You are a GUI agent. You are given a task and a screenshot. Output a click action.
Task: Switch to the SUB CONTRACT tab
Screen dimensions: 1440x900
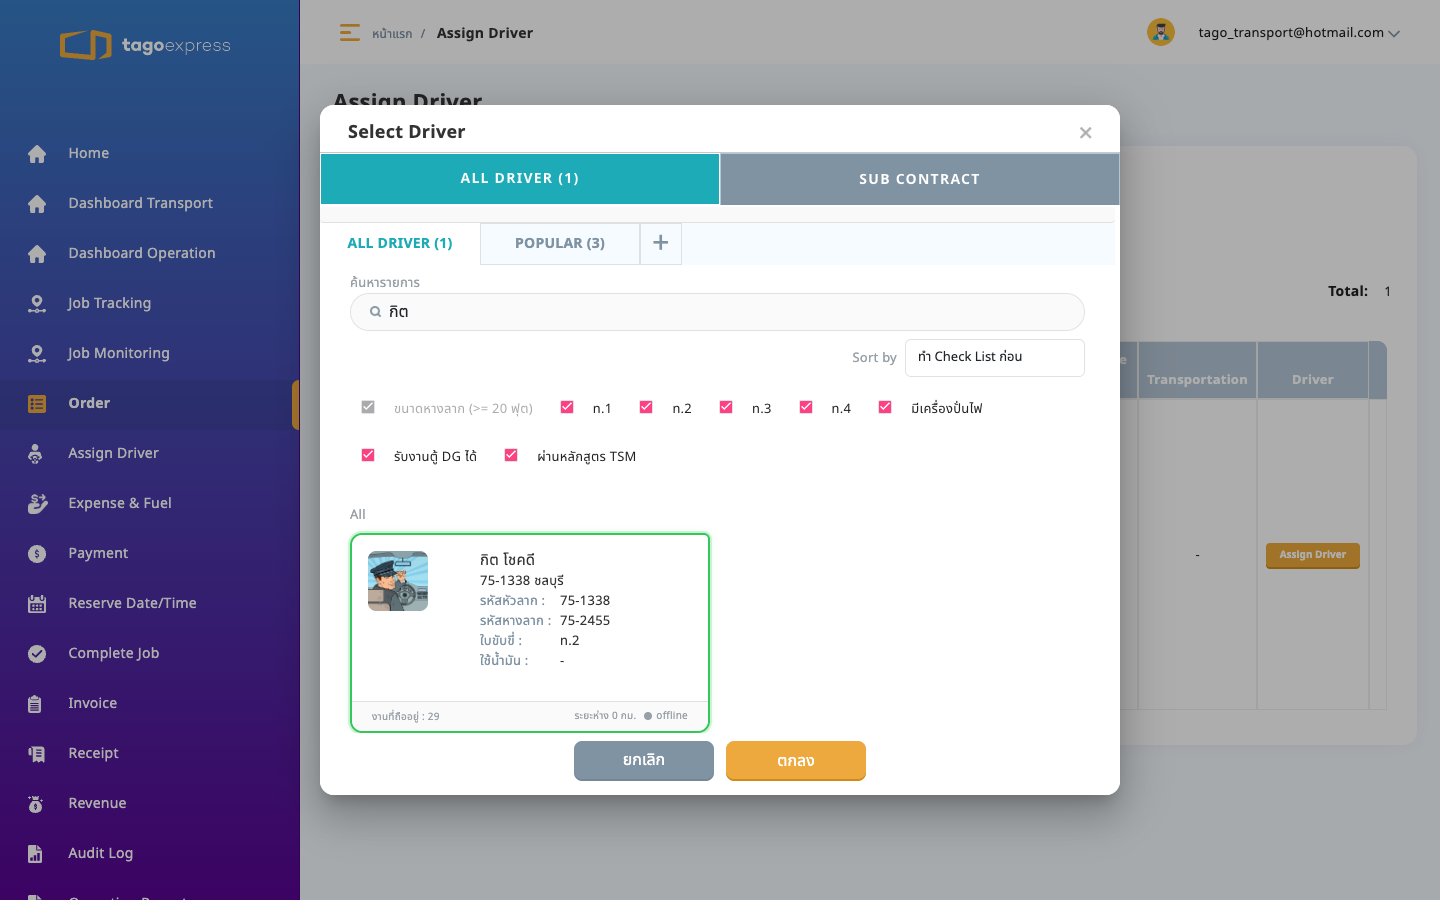point(919,179)
